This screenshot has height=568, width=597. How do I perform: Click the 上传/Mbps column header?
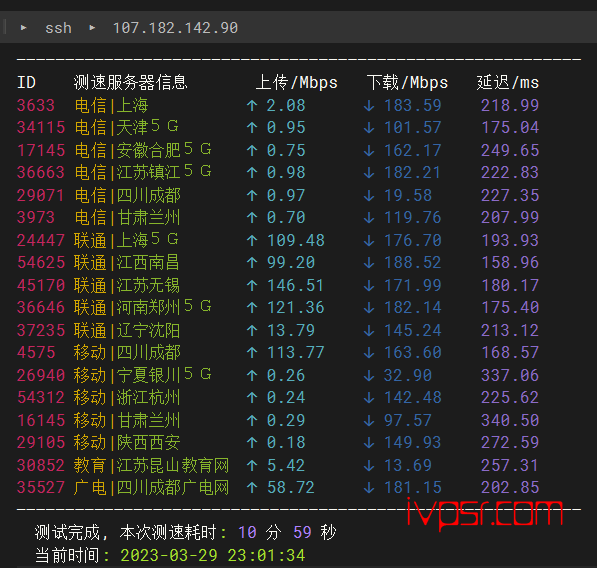pyautogui.click(x=297, y=83)
